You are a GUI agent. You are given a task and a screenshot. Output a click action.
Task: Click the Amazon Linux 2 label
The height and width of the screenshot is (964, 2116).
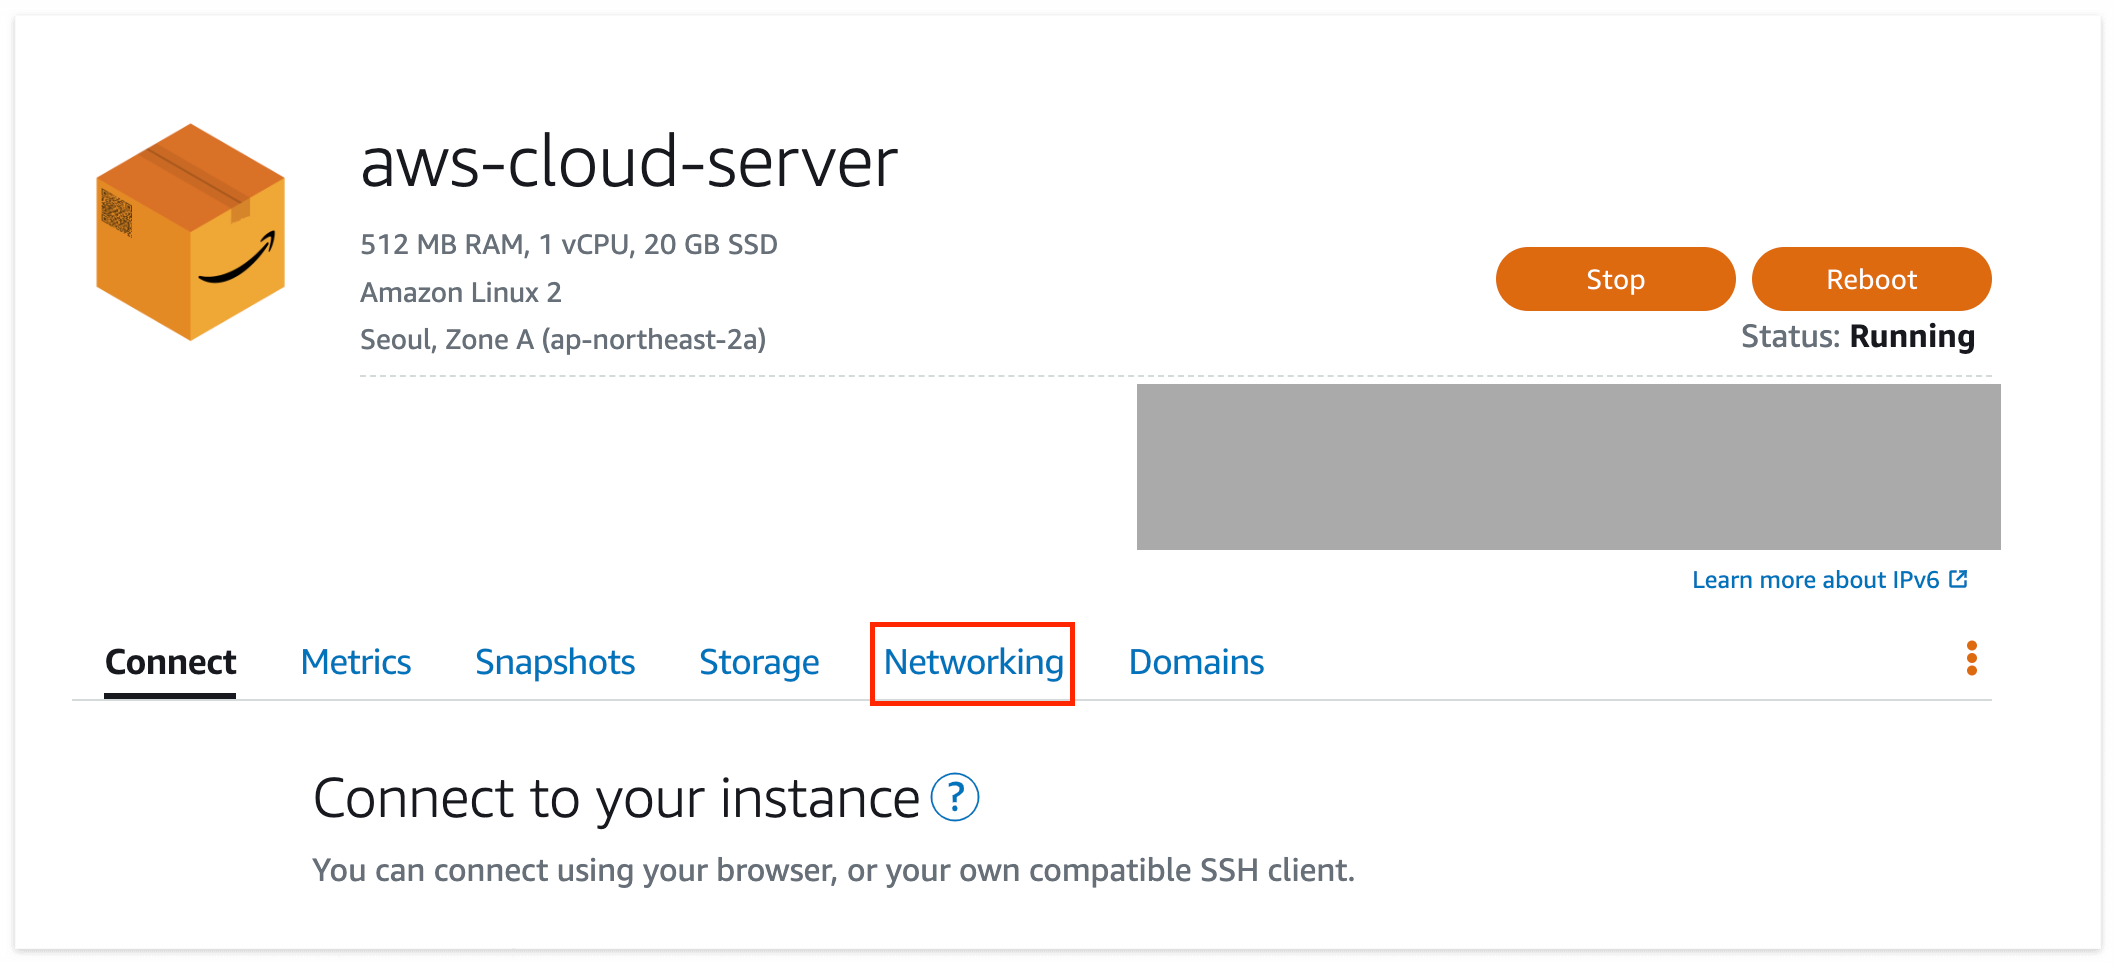pos(461,292)
